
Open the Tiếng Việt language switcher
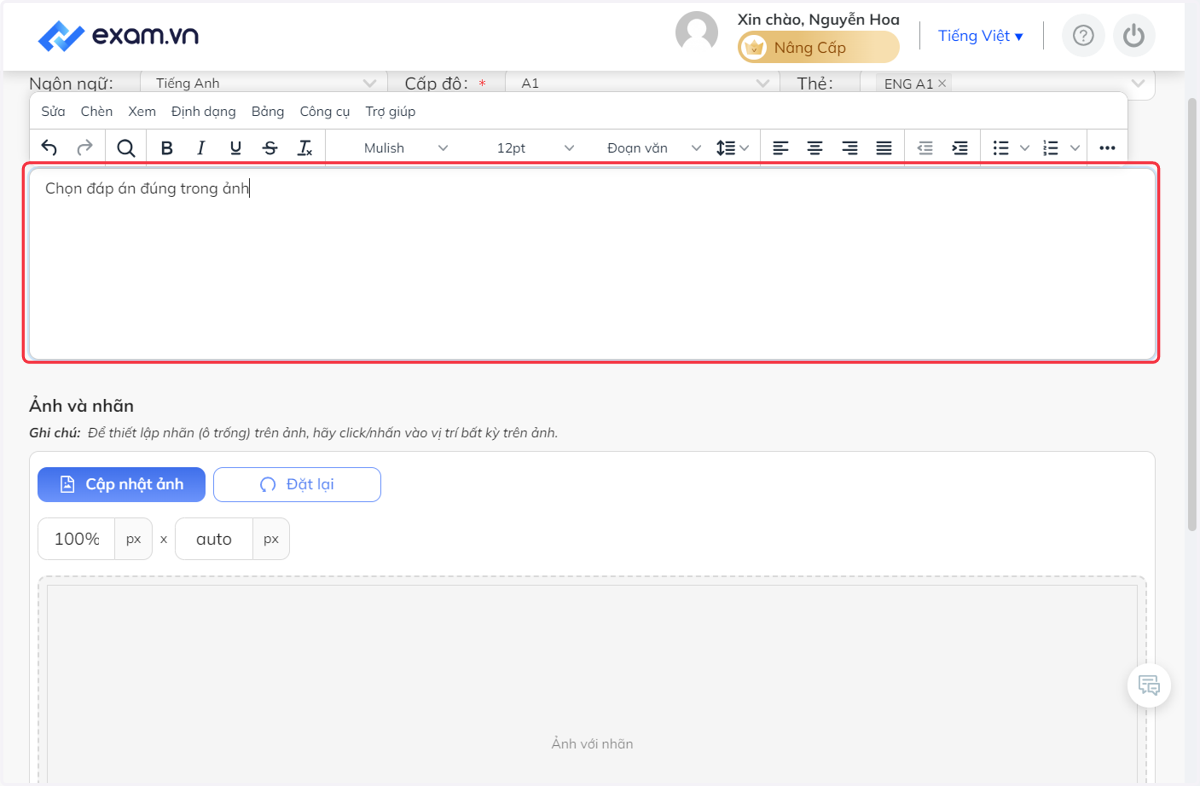tap(980, 36)
